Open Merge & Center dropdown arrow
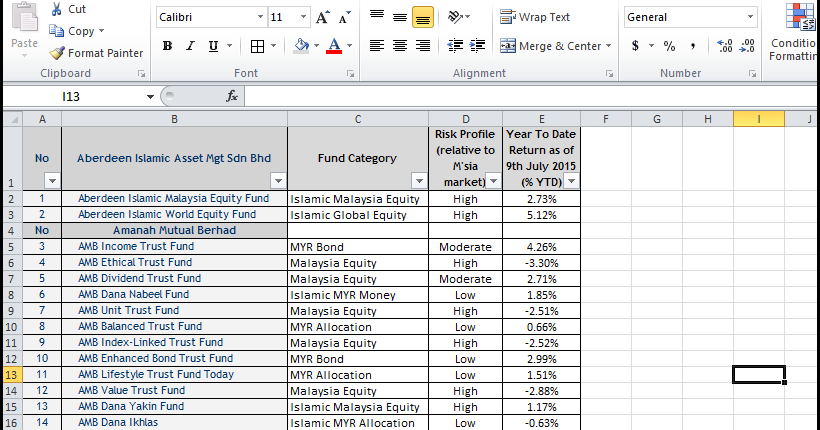 [x=609, y=46]
